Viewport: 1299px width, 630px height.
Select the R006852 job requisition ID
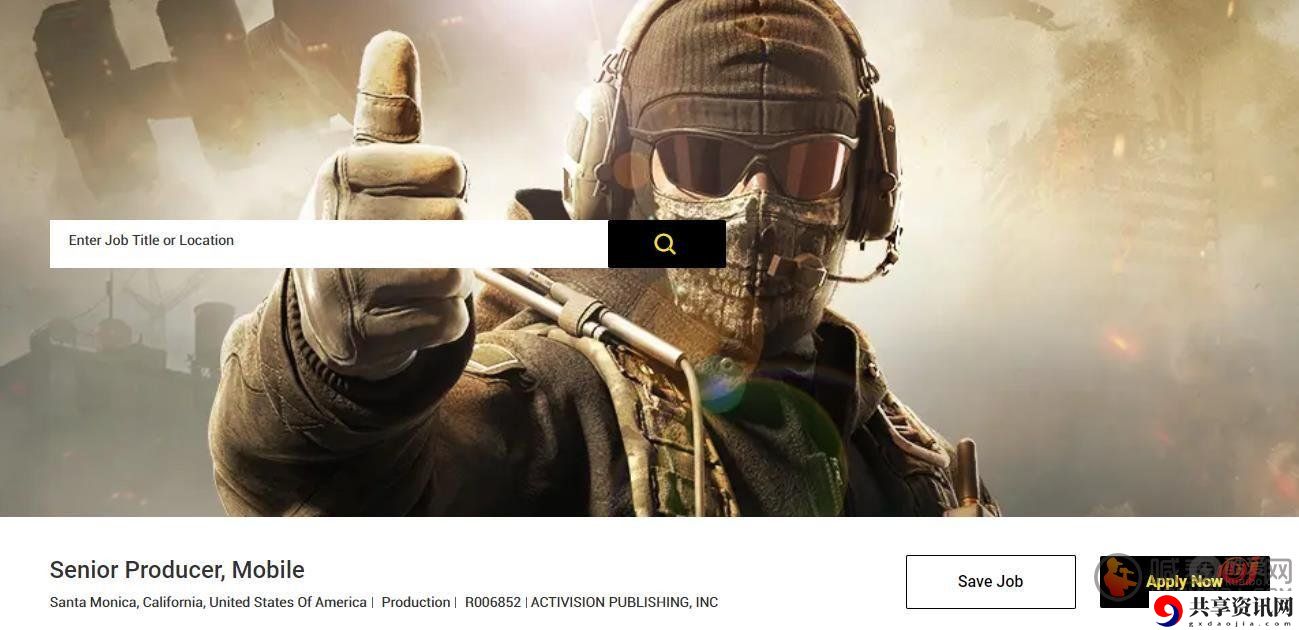click(493, 602)
